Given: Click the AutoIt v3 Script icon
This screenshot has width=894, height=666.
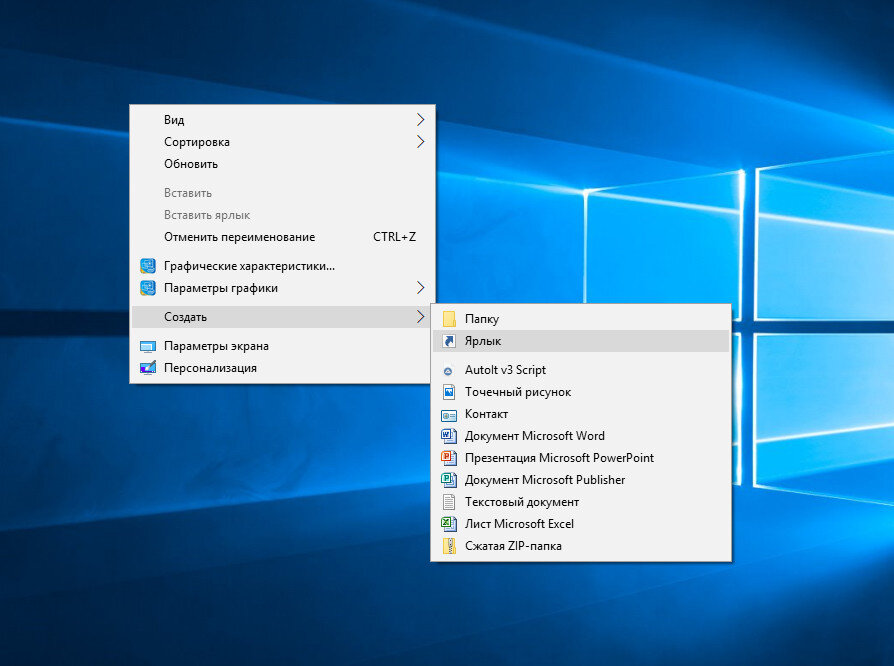Looking at the screenshot, I should (448, 371).
